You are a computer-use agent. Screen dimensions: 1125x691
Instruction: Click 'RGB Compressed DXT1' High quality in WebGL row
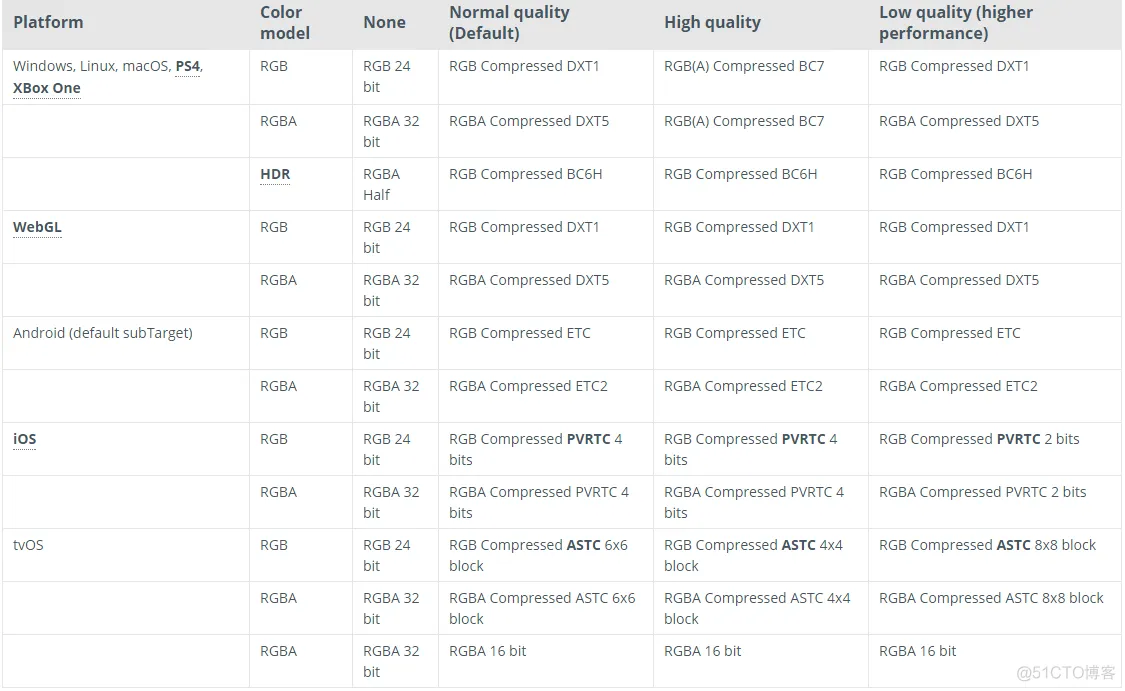point(739,227)
